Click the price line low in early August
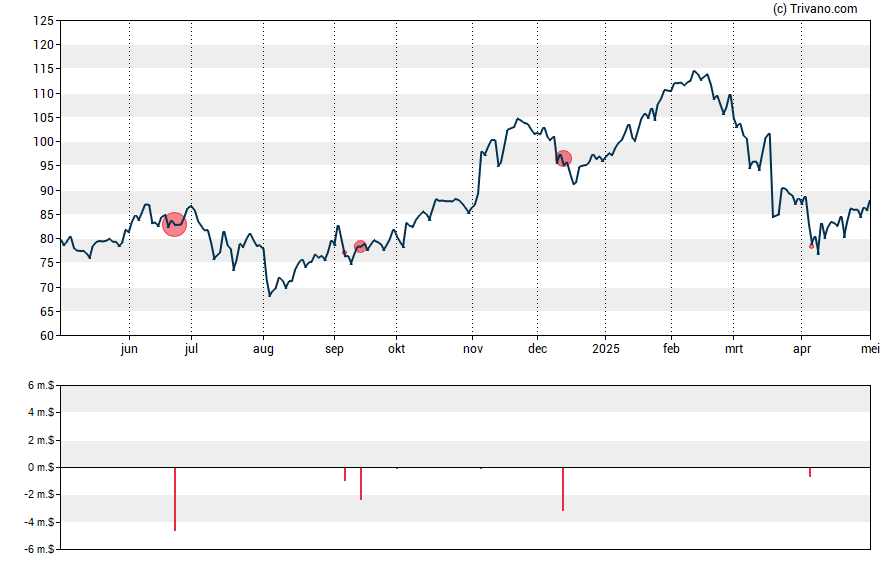 (x=270, y=296)
